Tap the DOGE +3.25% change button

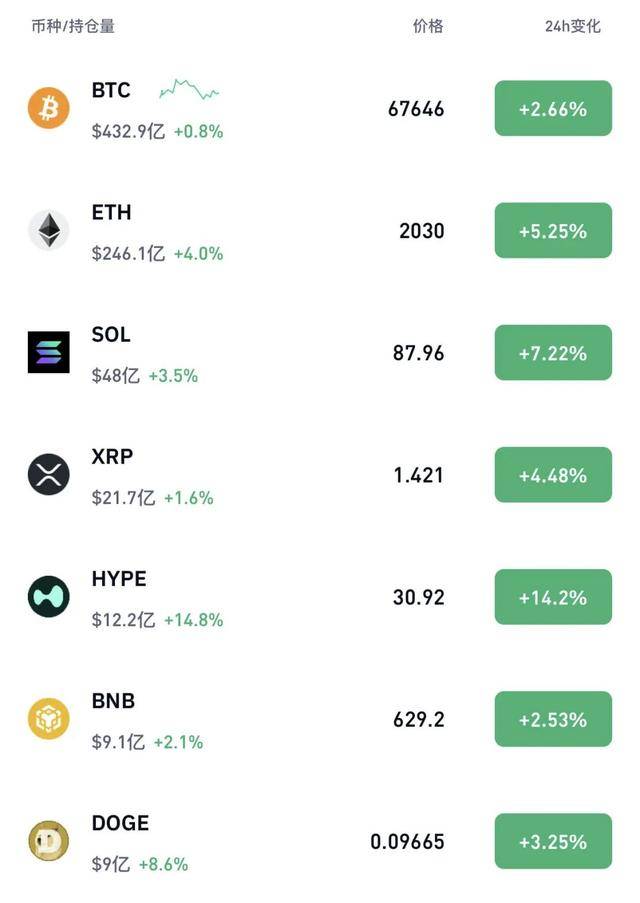click(x=553, y=842)
